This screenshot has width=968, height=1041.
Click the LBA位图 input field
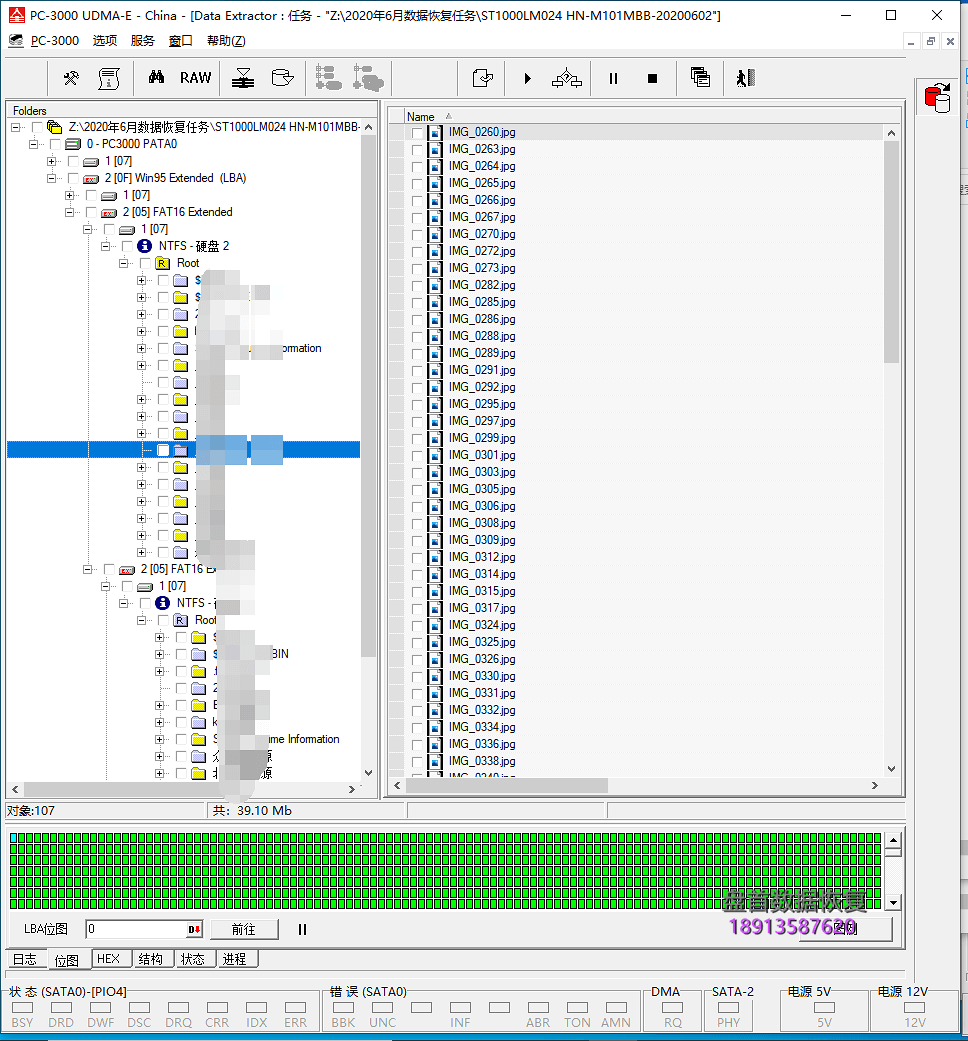(x=136, y=929)
